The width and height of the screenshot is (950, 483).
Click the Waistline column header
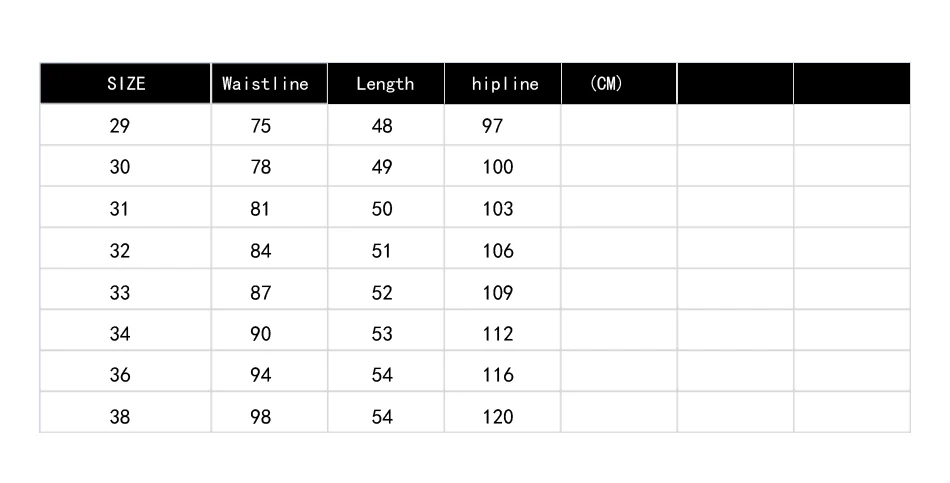265,84
